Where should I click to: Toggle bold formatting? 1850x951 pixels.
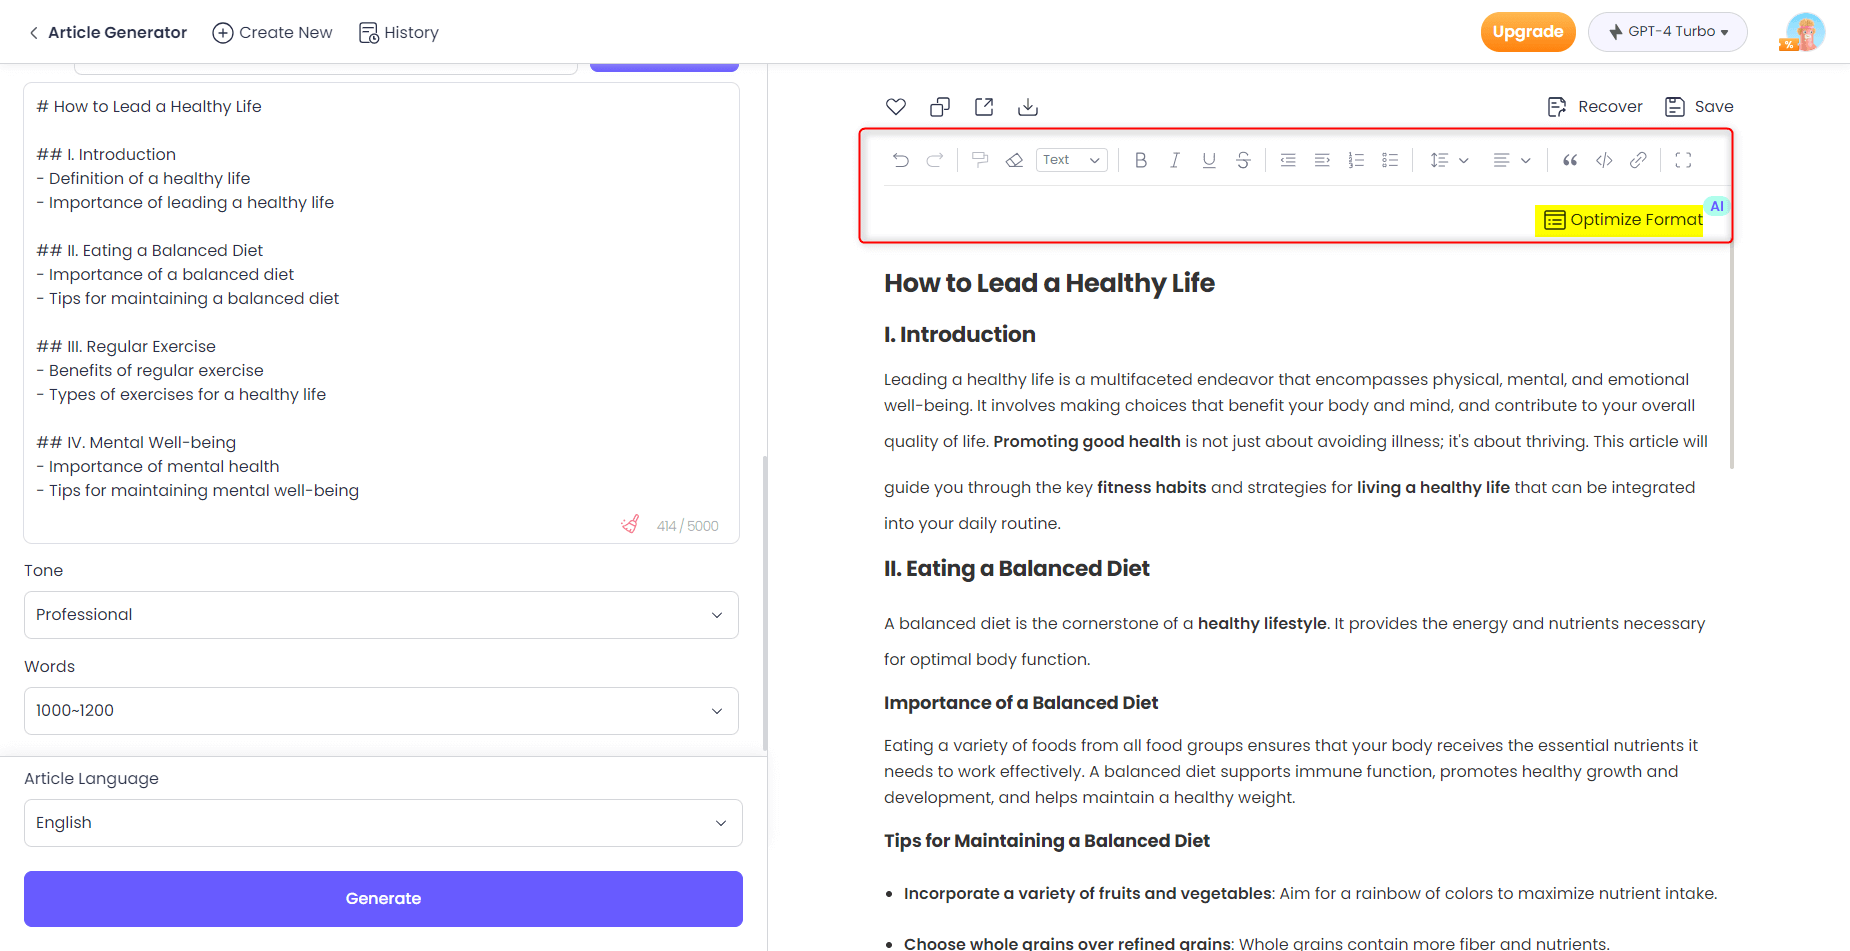click(1141, 160)
